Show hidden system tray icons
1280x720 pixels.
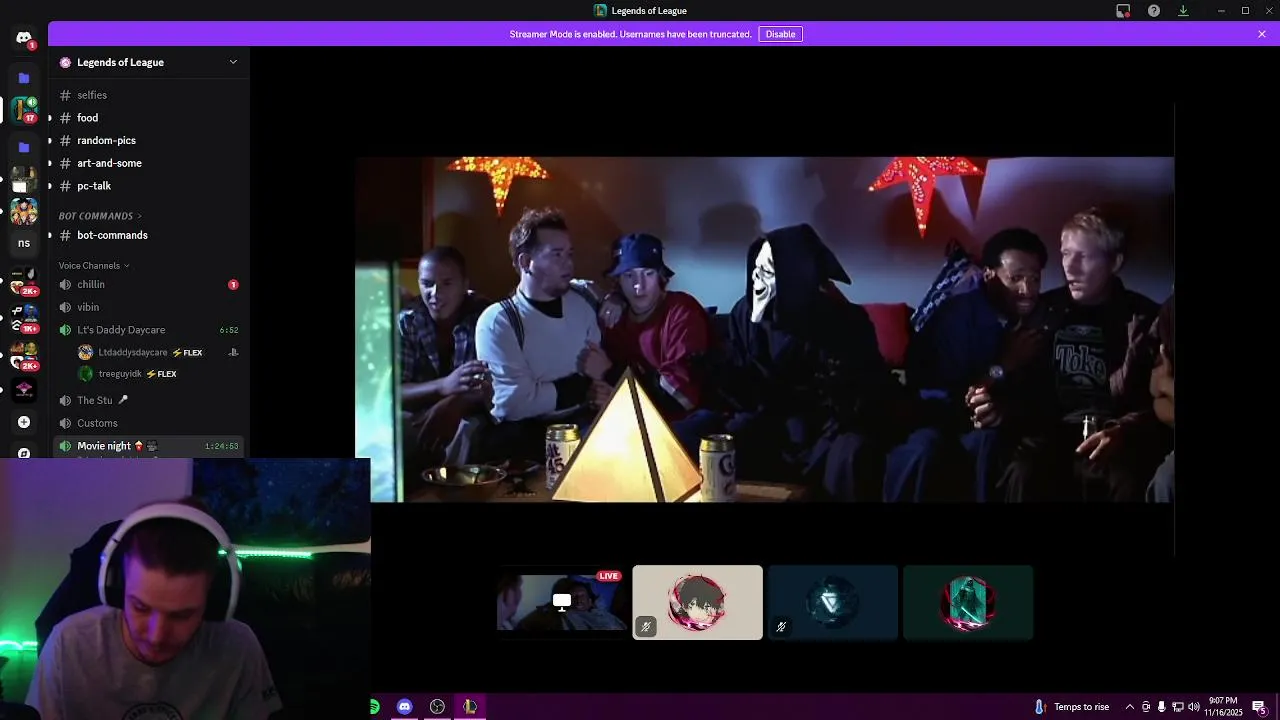(x=1129, y=707)
